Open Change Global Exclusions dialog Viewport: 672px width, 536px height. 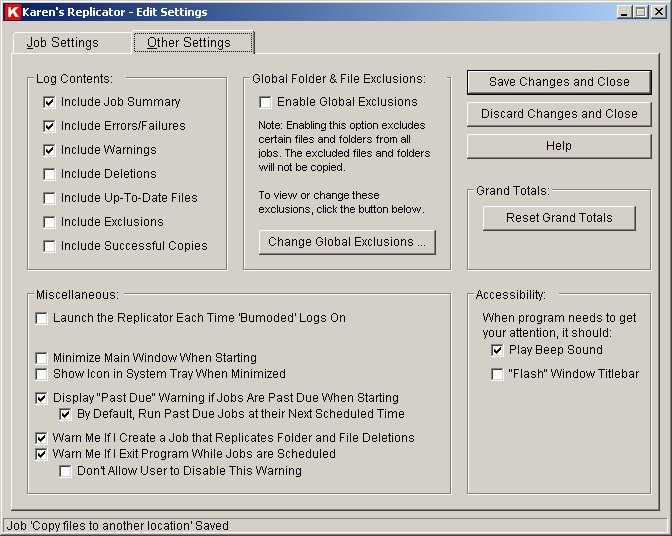click(x=347, y=242)
